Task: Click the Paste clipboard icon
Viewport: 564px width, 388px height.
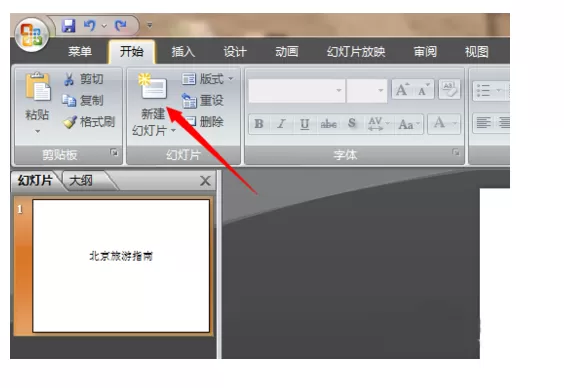Action: pyautogui.click(x=37, y=86)
